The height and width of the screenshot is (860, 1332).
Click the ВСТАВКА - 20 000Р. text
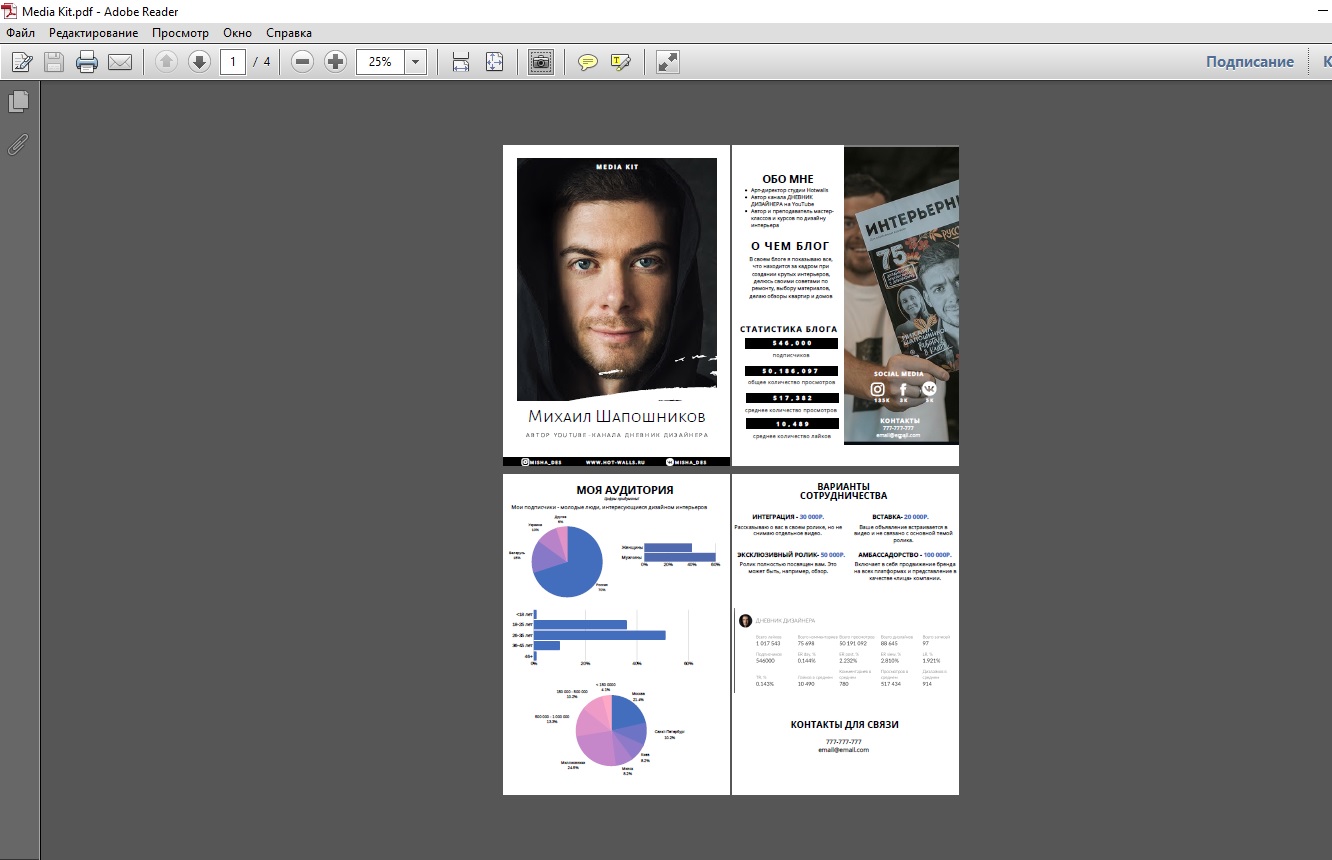pos(900,517)
